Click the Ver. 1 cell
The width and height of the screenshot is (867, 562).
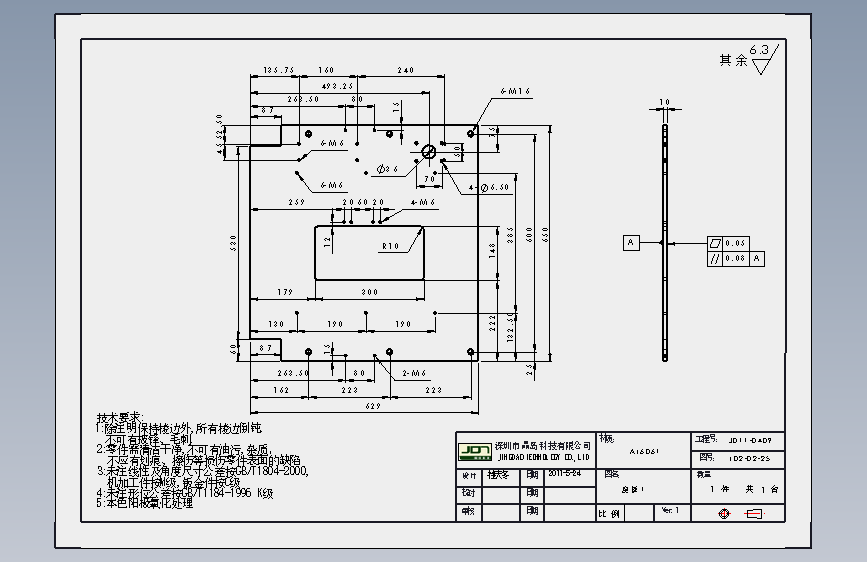(x=670, y=511)
